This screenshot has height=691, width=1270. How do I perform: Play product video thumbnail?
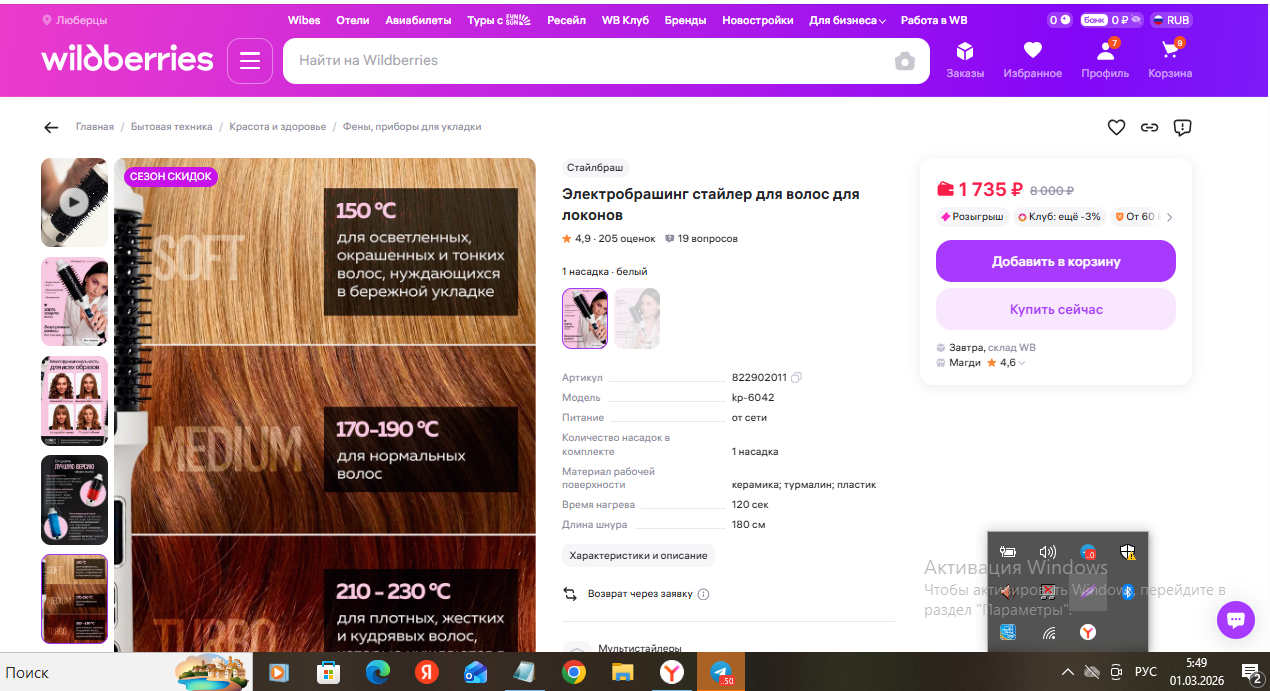click(x=74, y=202)
